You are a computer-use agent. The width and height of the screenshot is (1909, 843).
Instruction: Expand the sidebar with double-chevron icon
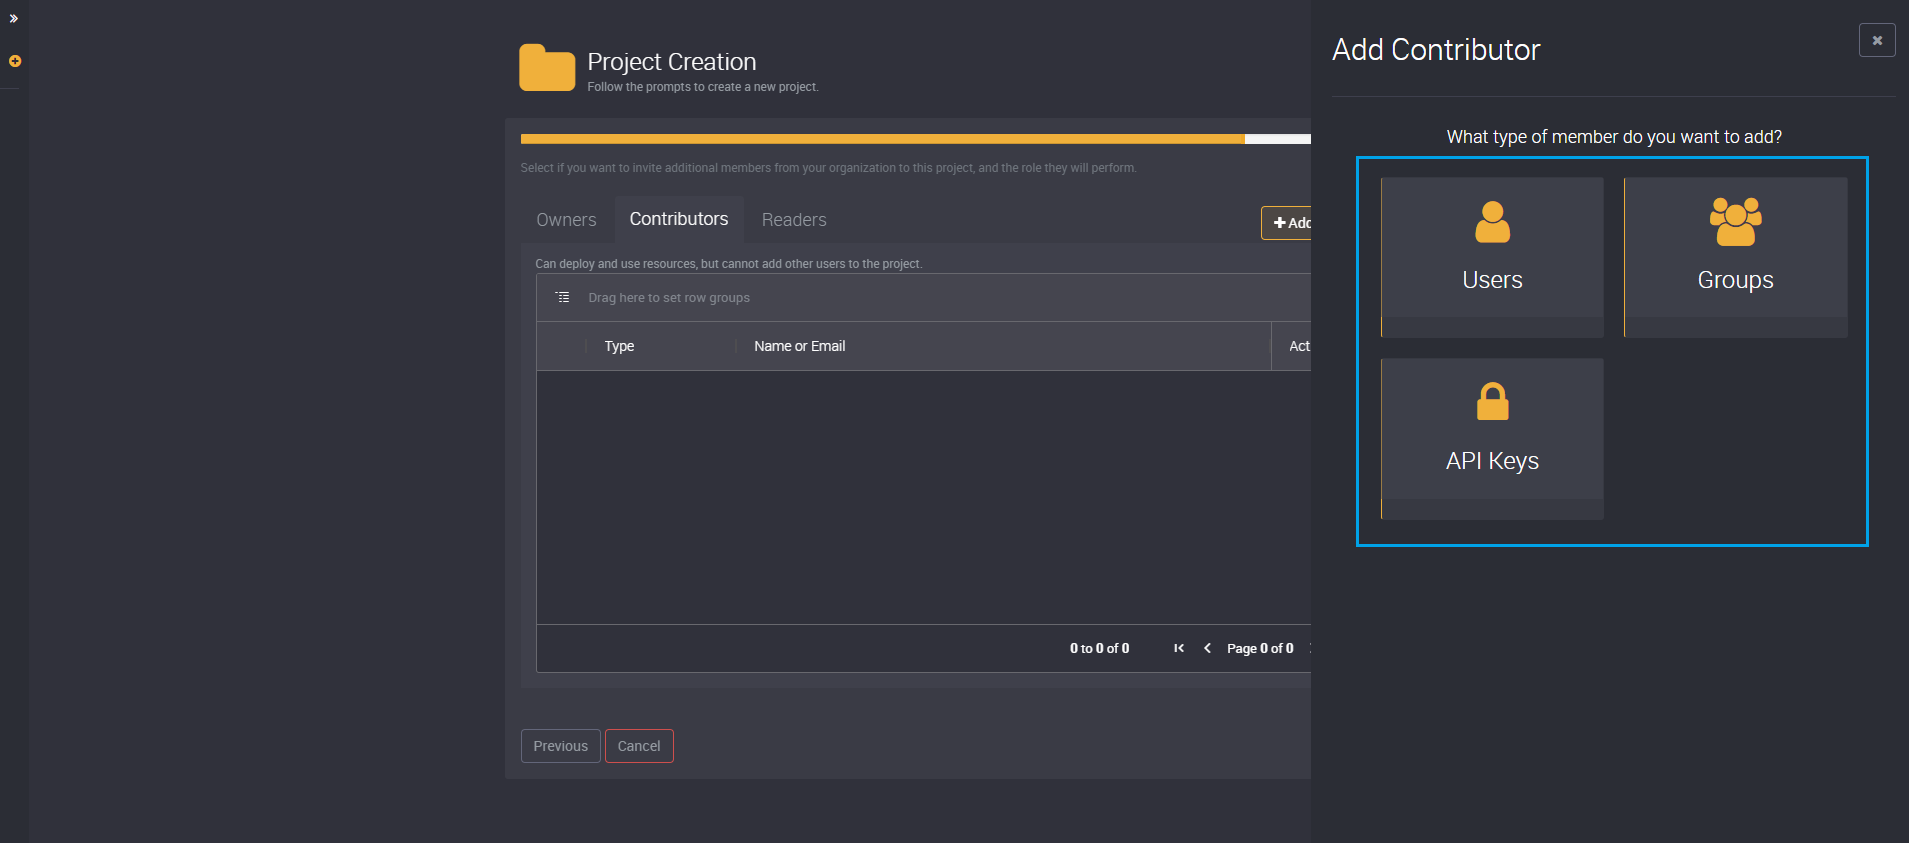(14, 18)
